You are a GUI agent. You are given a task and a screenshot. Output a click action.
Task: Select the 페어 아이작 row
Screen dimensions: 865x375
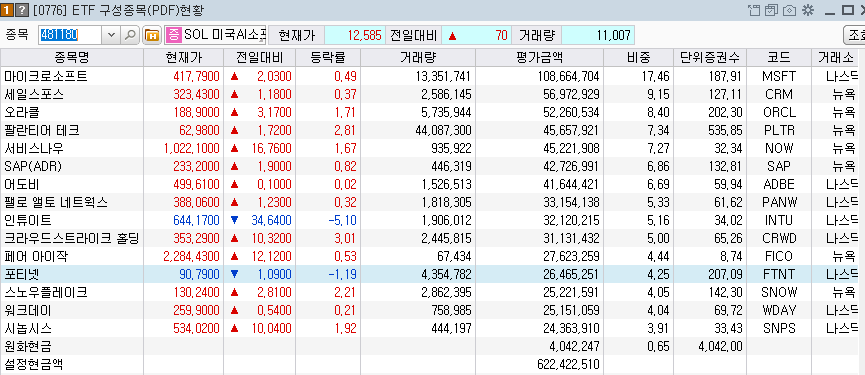(x=429, y=256)
